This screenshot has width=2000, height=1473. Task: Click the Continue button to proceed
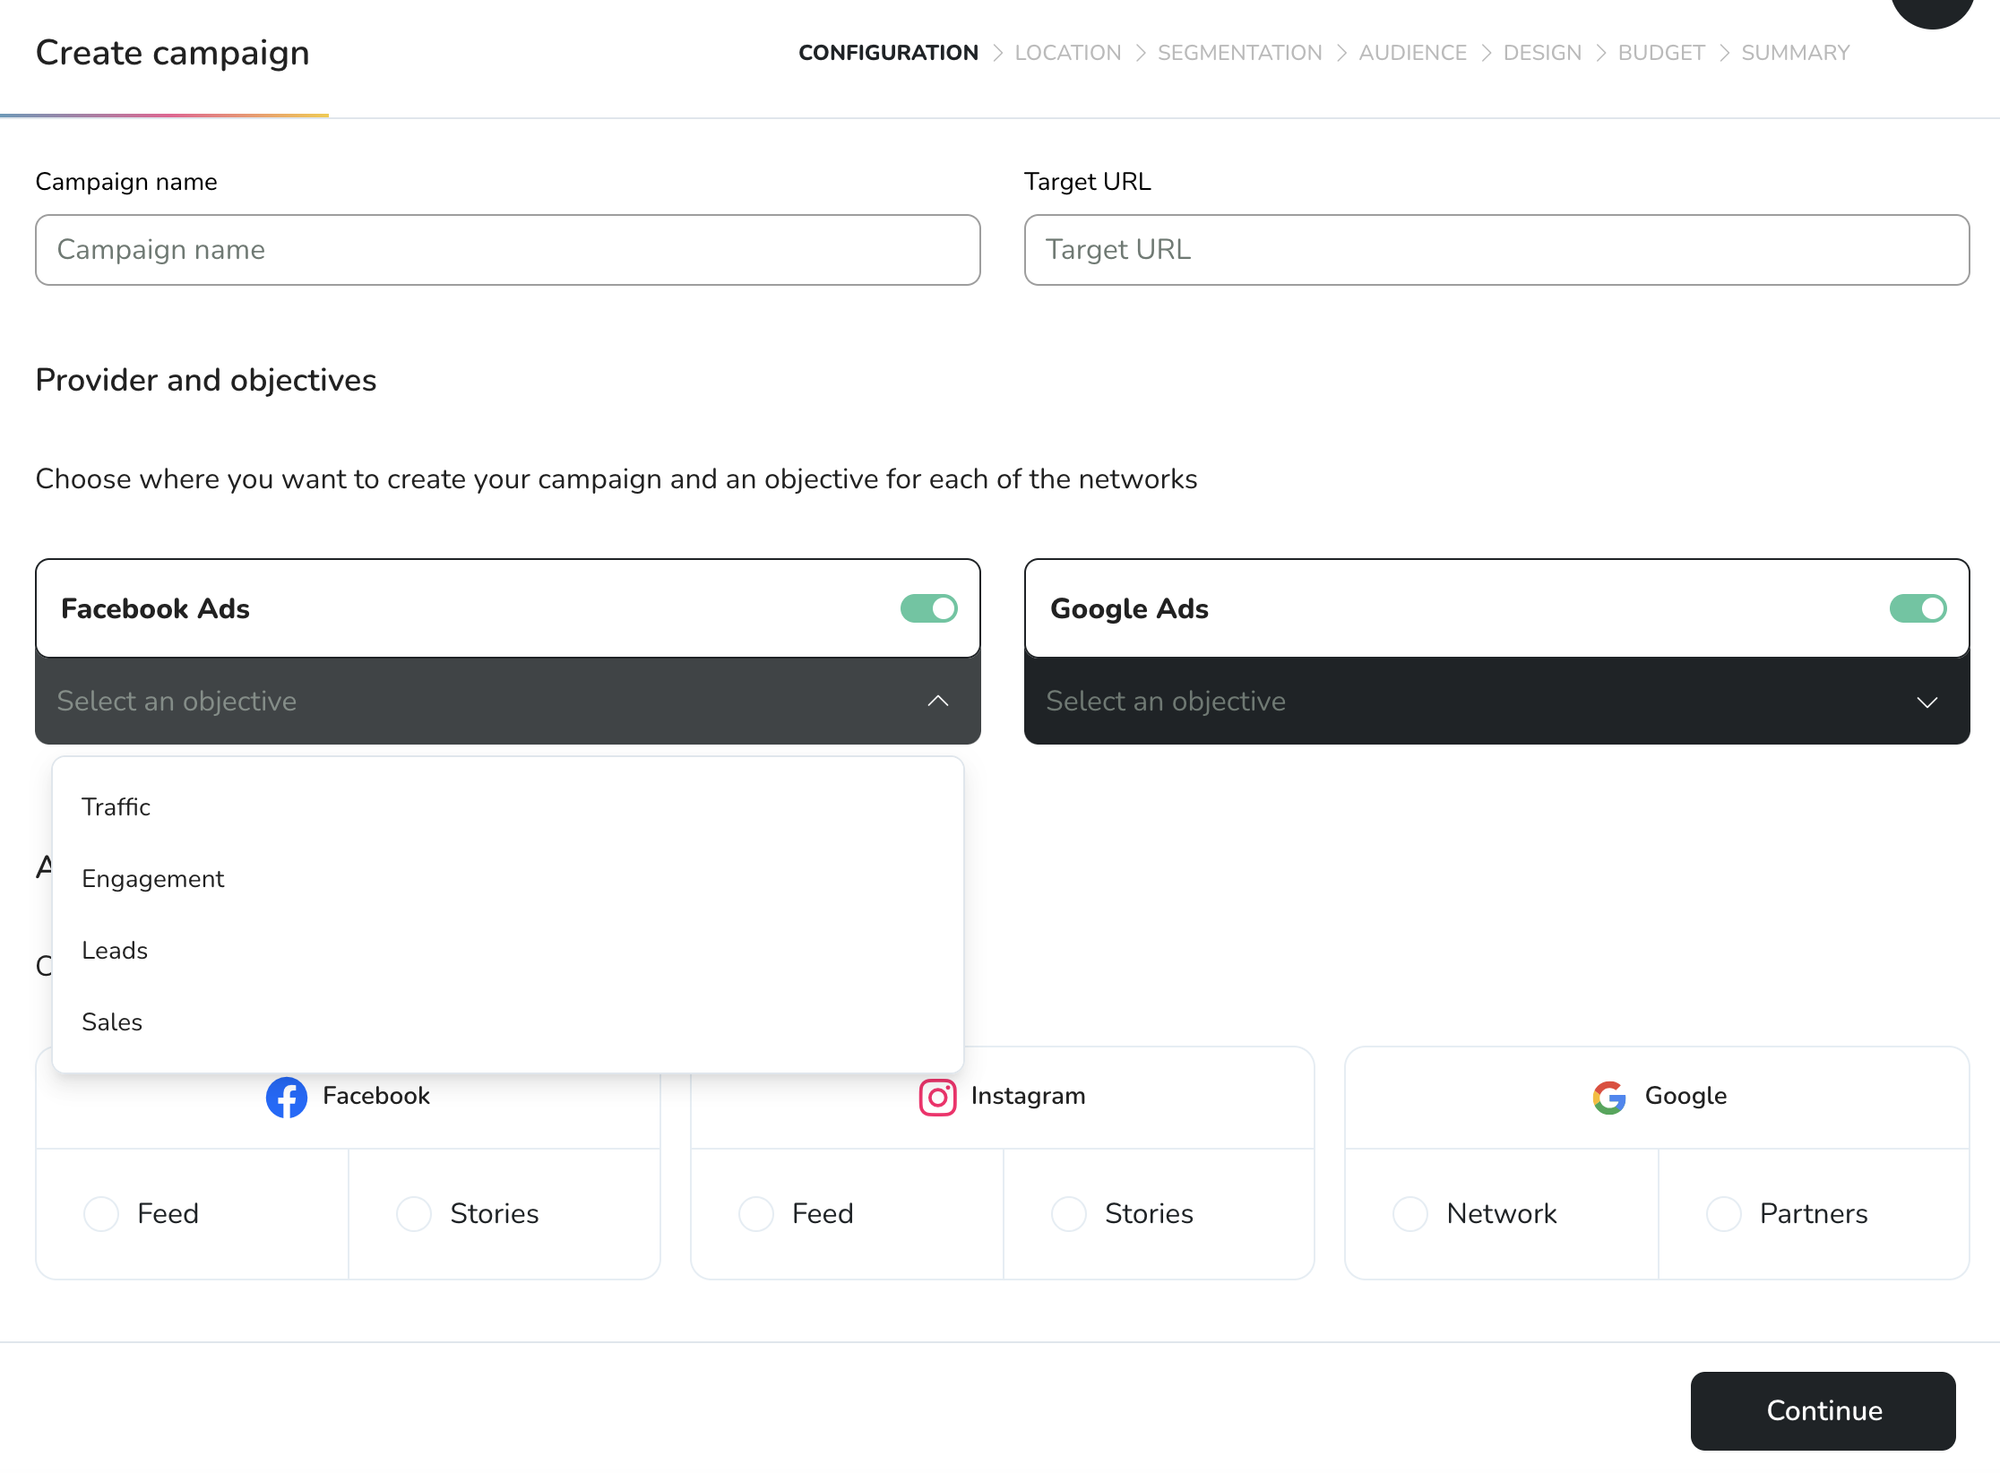(x=1825, y=1409)
